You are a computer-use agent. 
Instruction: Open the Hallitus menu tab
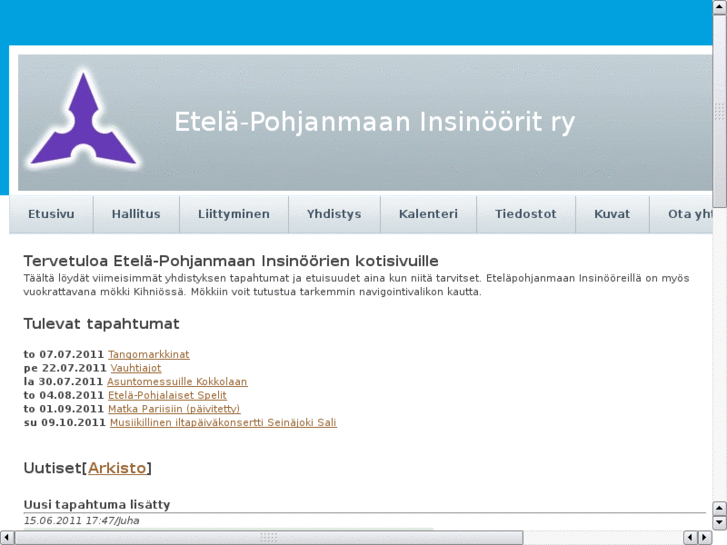point(136,214)
